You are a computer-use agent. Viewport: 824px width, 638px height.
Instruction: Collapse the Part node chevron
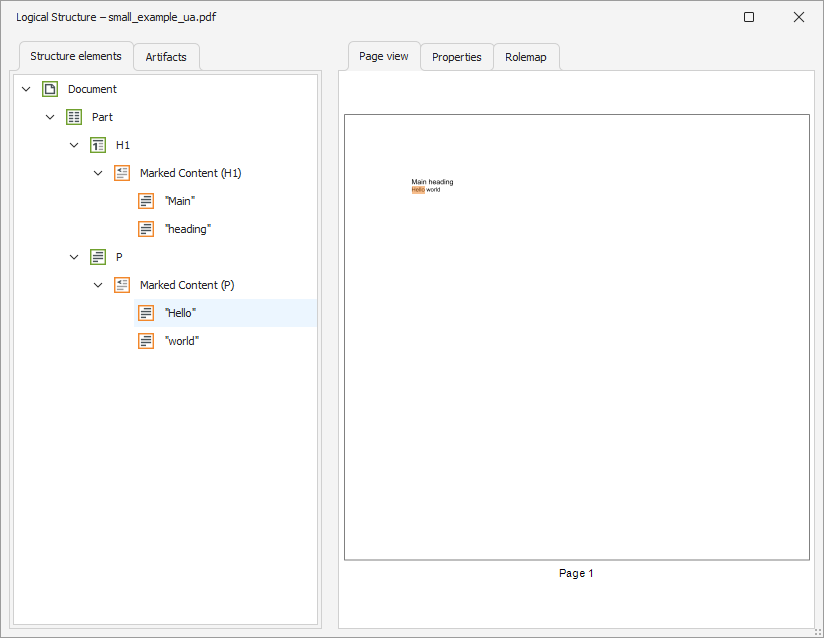(50, 117)
